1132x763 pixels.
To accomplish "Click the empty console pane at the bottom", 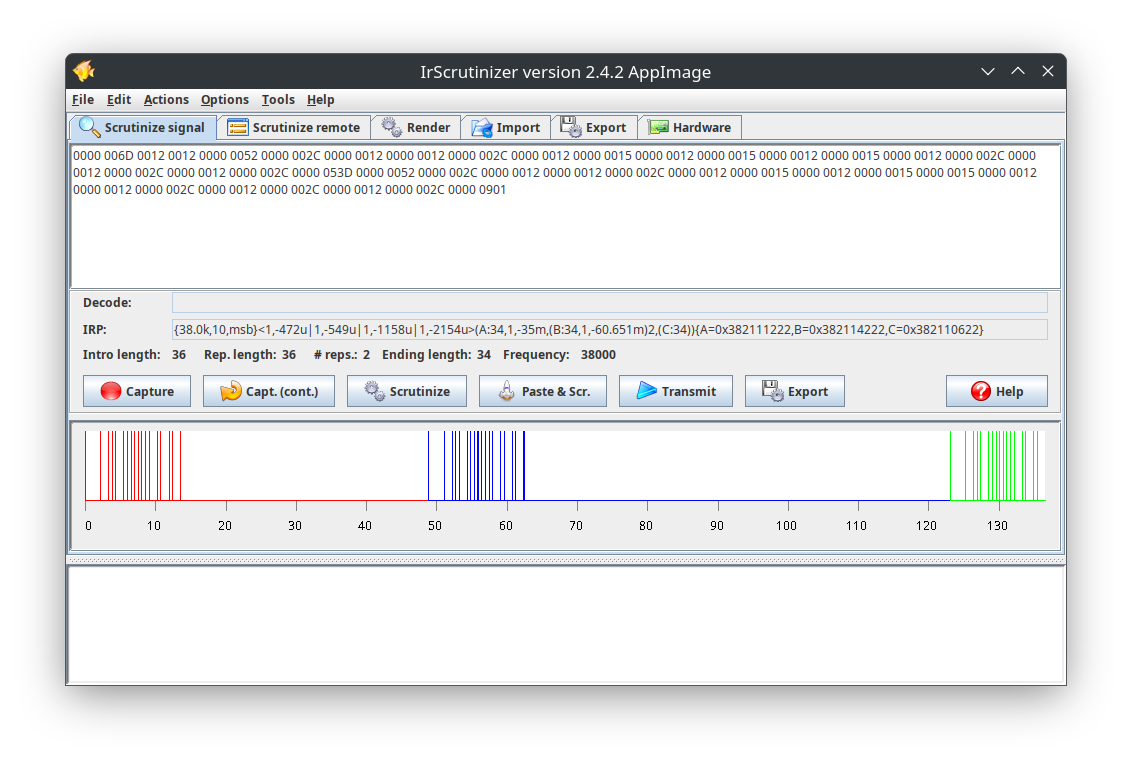I will 566,624.
